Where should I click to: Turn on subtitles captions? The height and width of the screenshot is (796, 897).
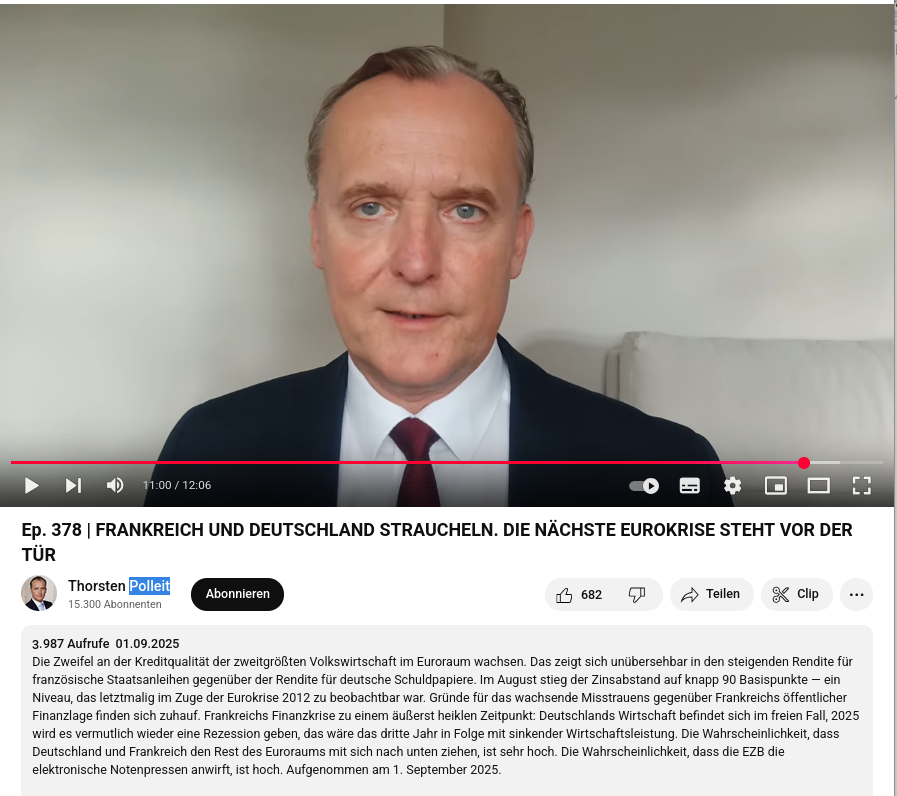pyautogui.click(x=689, y=486)
